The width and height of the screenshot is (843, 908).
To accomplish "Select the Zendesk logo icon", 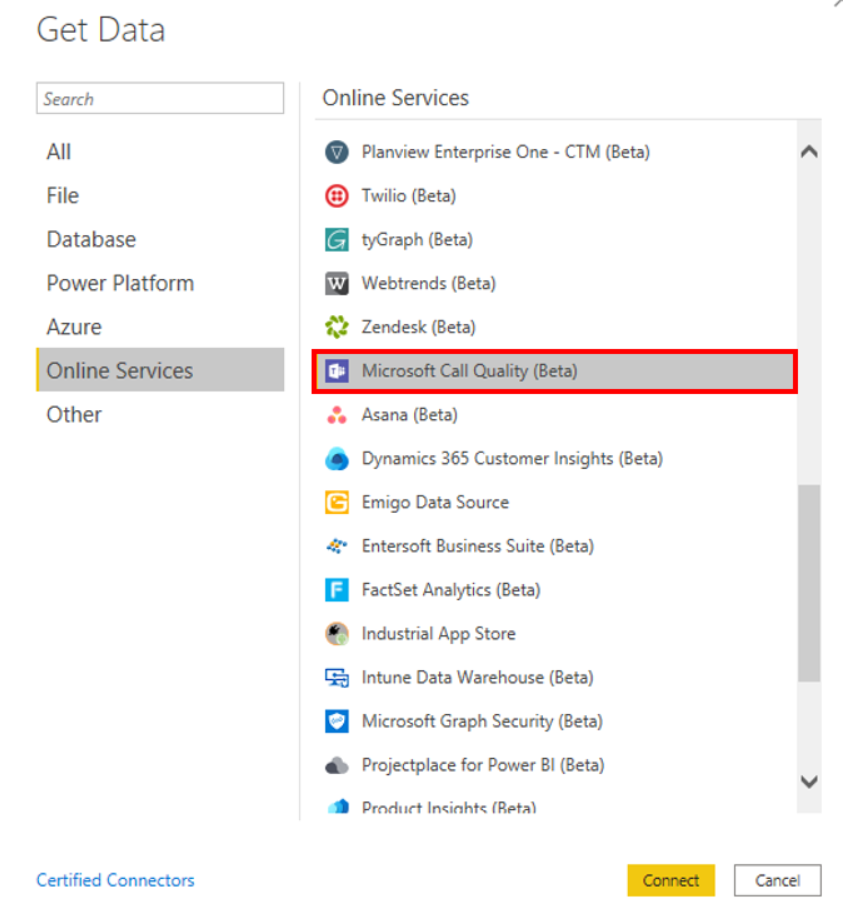I will (336, 327).
